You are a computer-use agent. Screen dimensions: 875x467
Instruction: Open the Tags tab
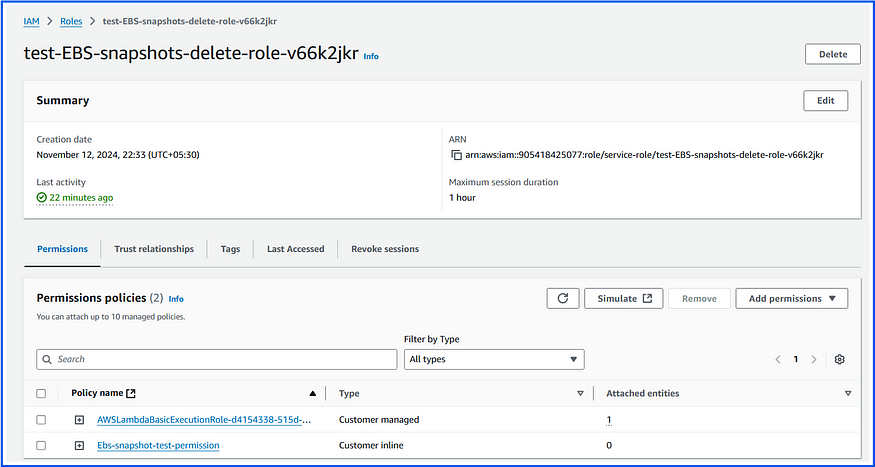tap(230, 249)
